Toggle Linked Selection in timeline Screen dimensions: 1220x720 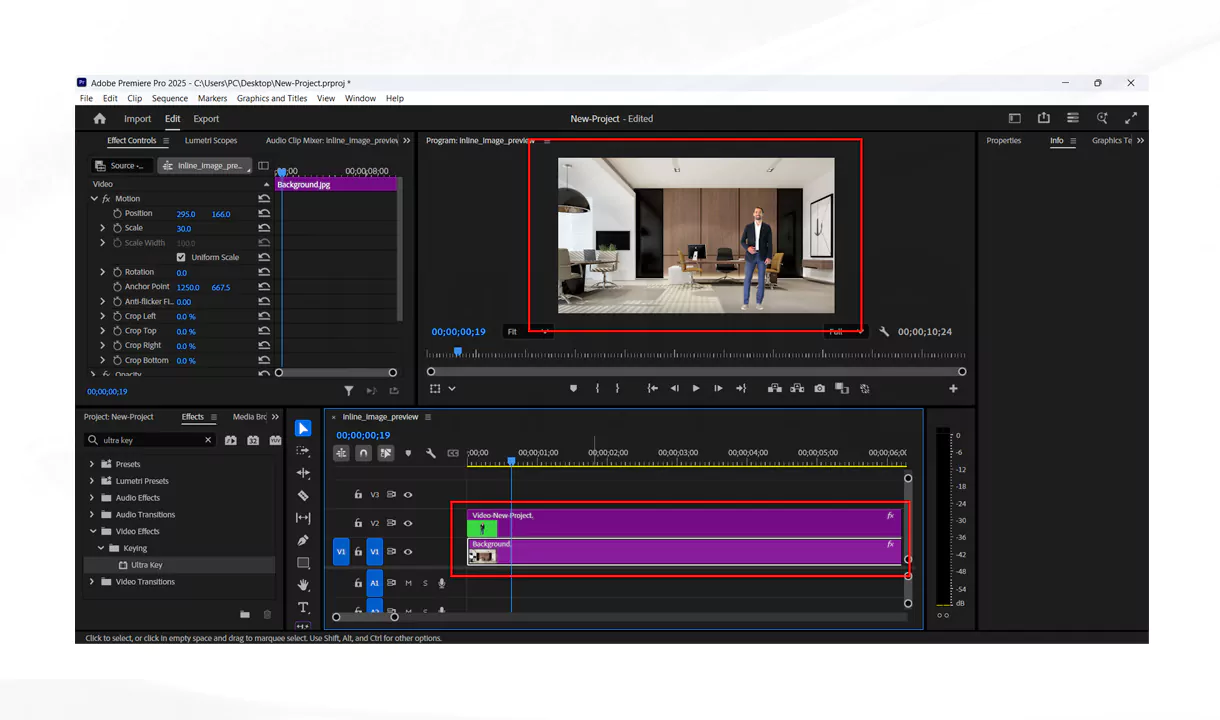tap(385, 453)
